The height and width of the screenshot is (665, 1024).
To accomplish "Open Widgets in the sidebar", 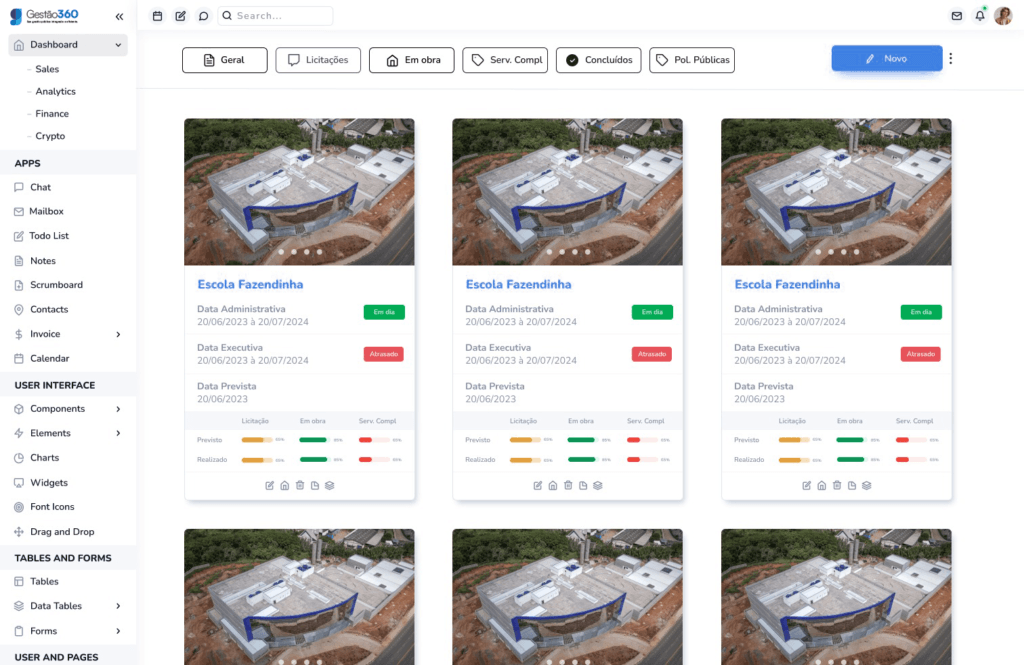I will (49, 483).
